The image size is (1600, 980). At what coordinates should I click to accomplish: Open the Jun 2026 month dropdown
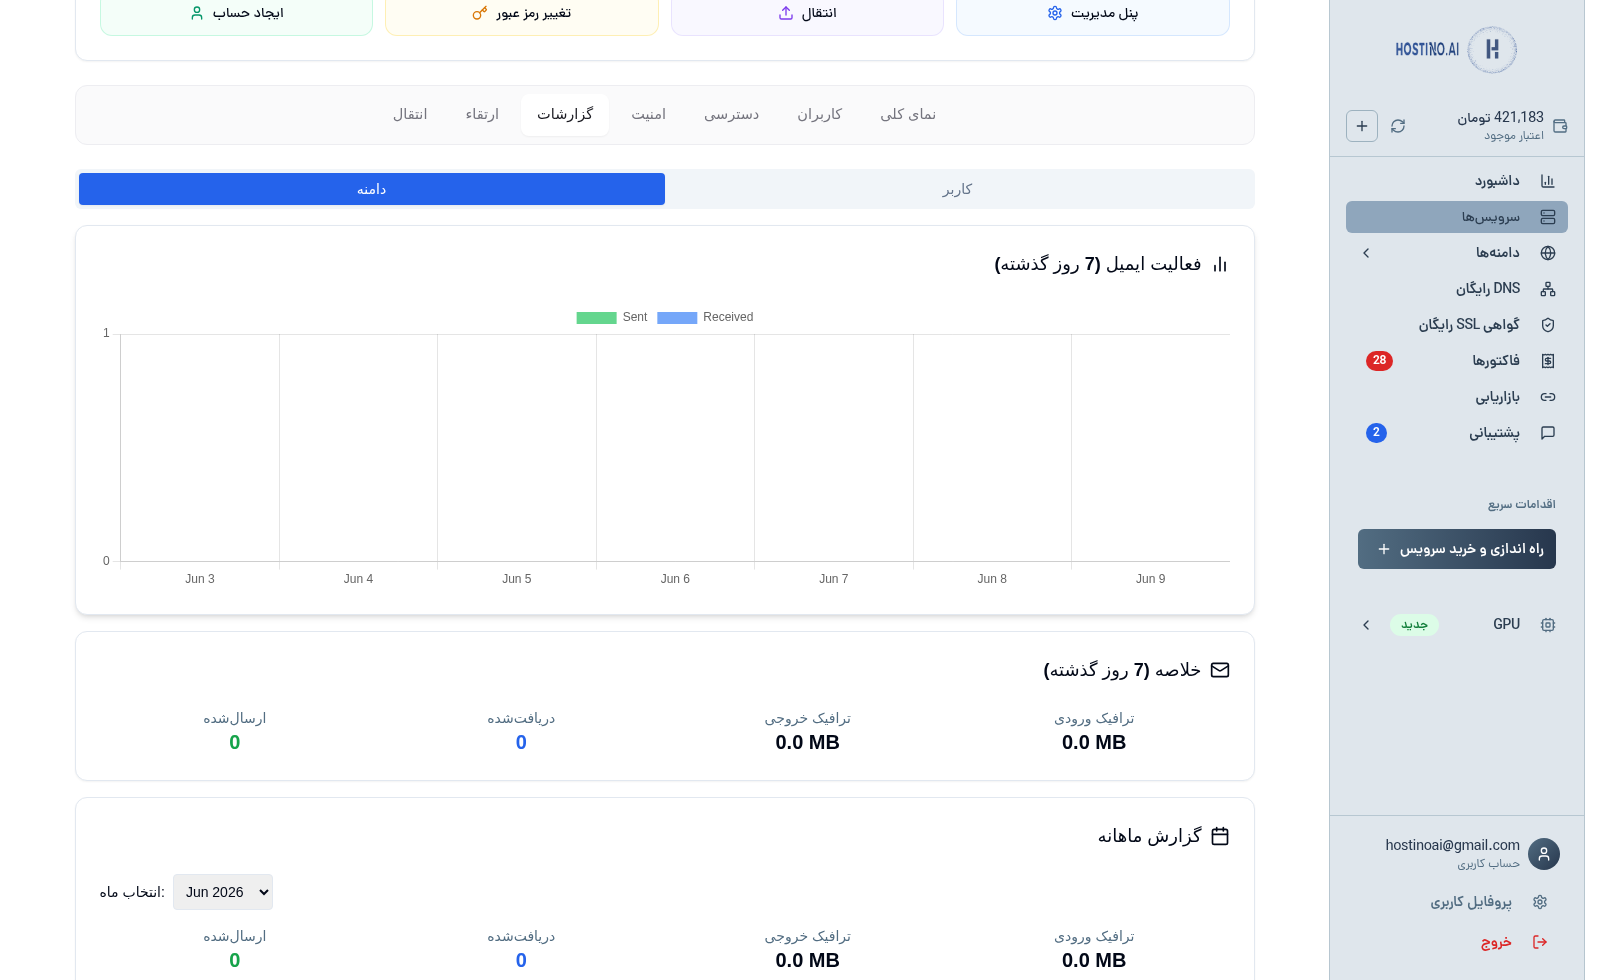[223, 892]
